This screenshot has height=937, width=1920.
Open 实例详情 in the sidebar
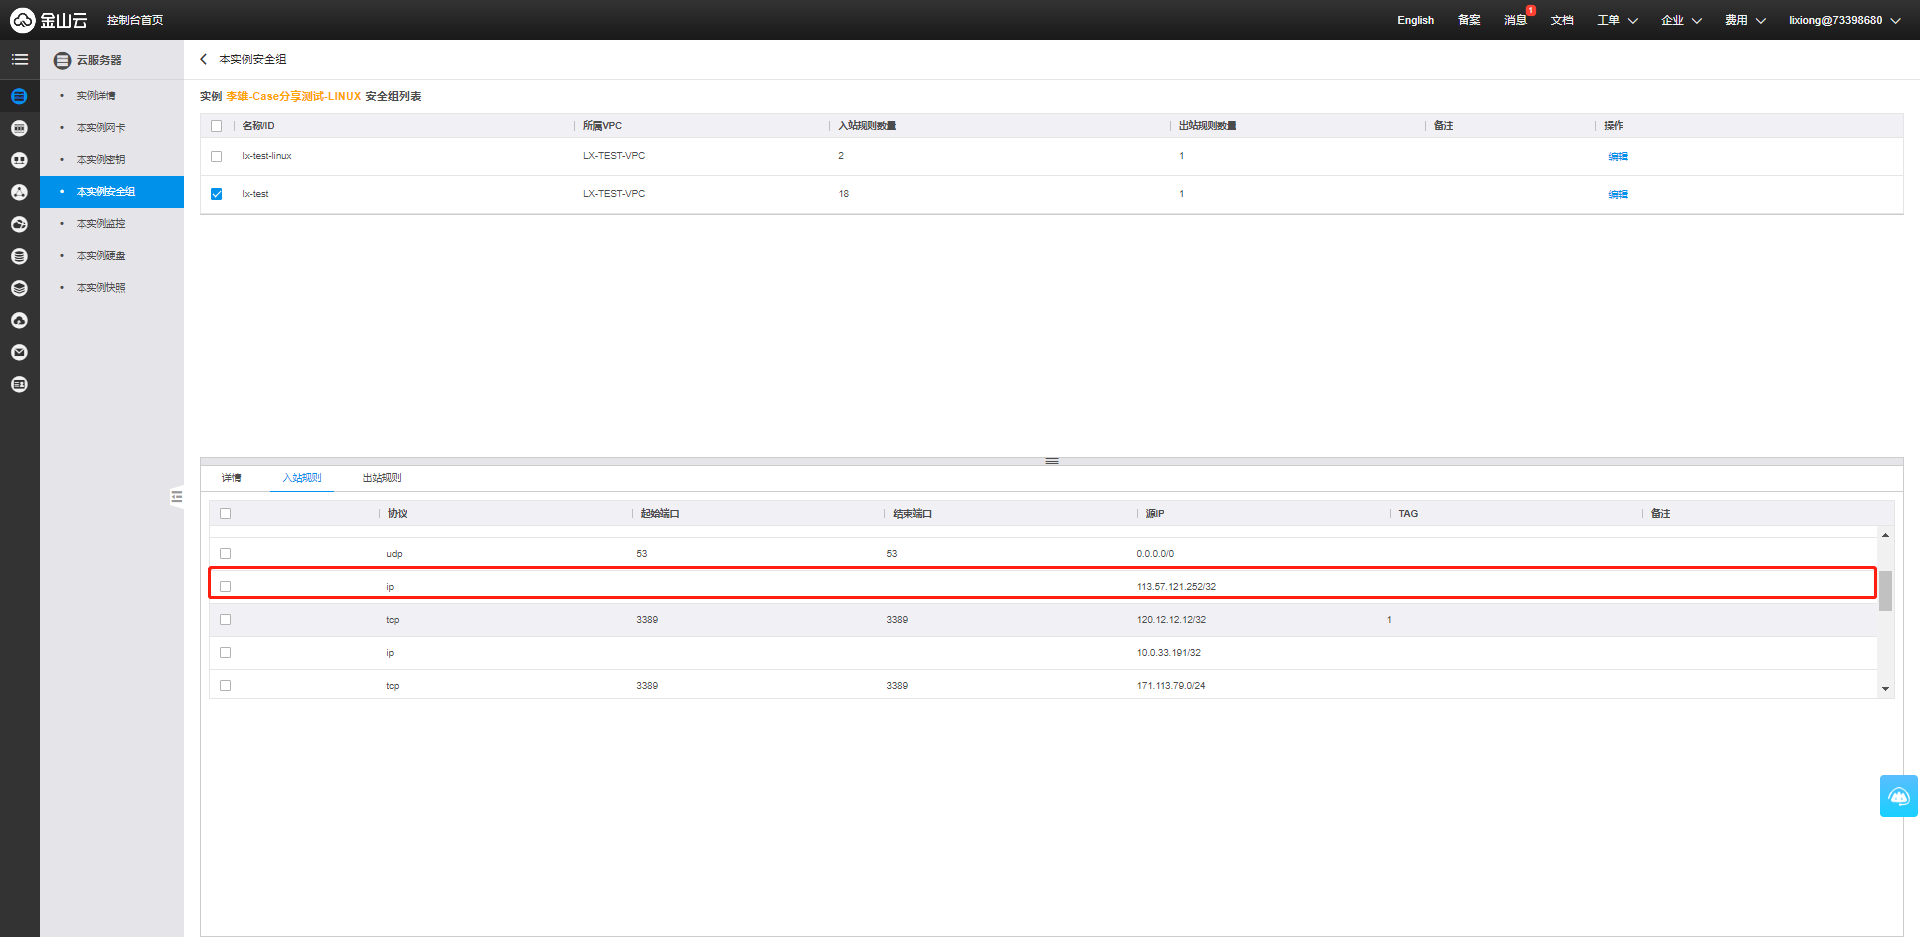pos(96,96)
